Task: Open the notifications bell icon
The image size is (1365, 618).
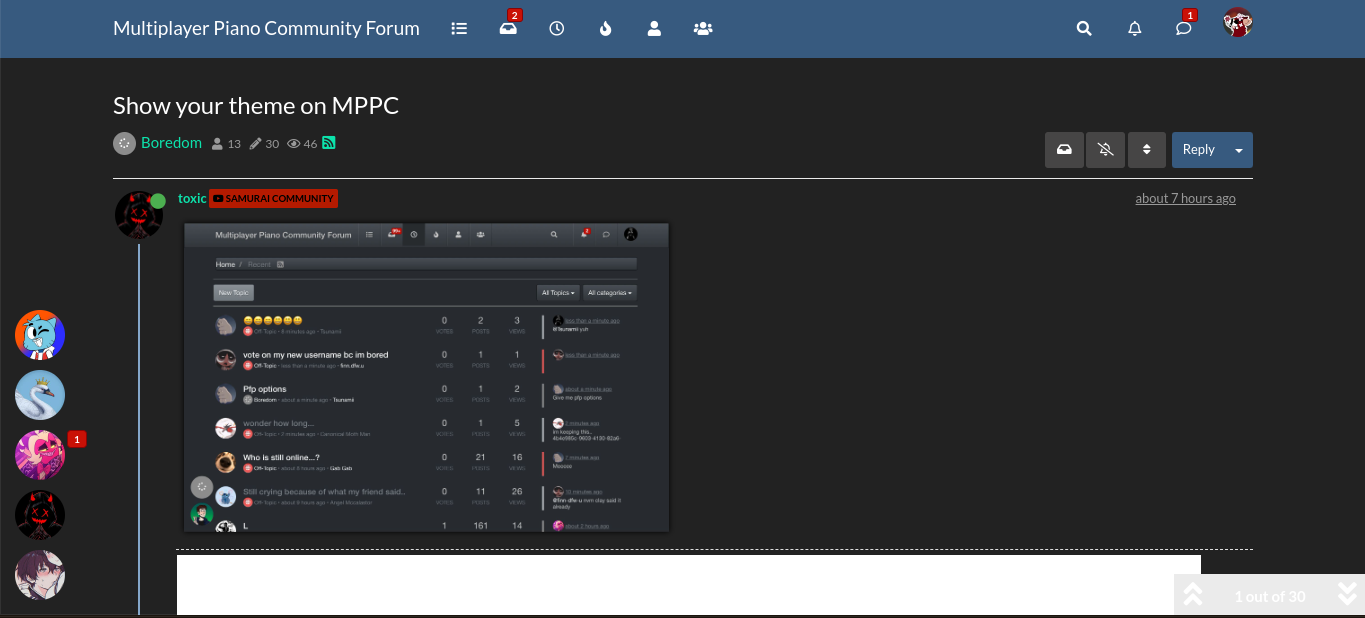Action: (1134, 29)
